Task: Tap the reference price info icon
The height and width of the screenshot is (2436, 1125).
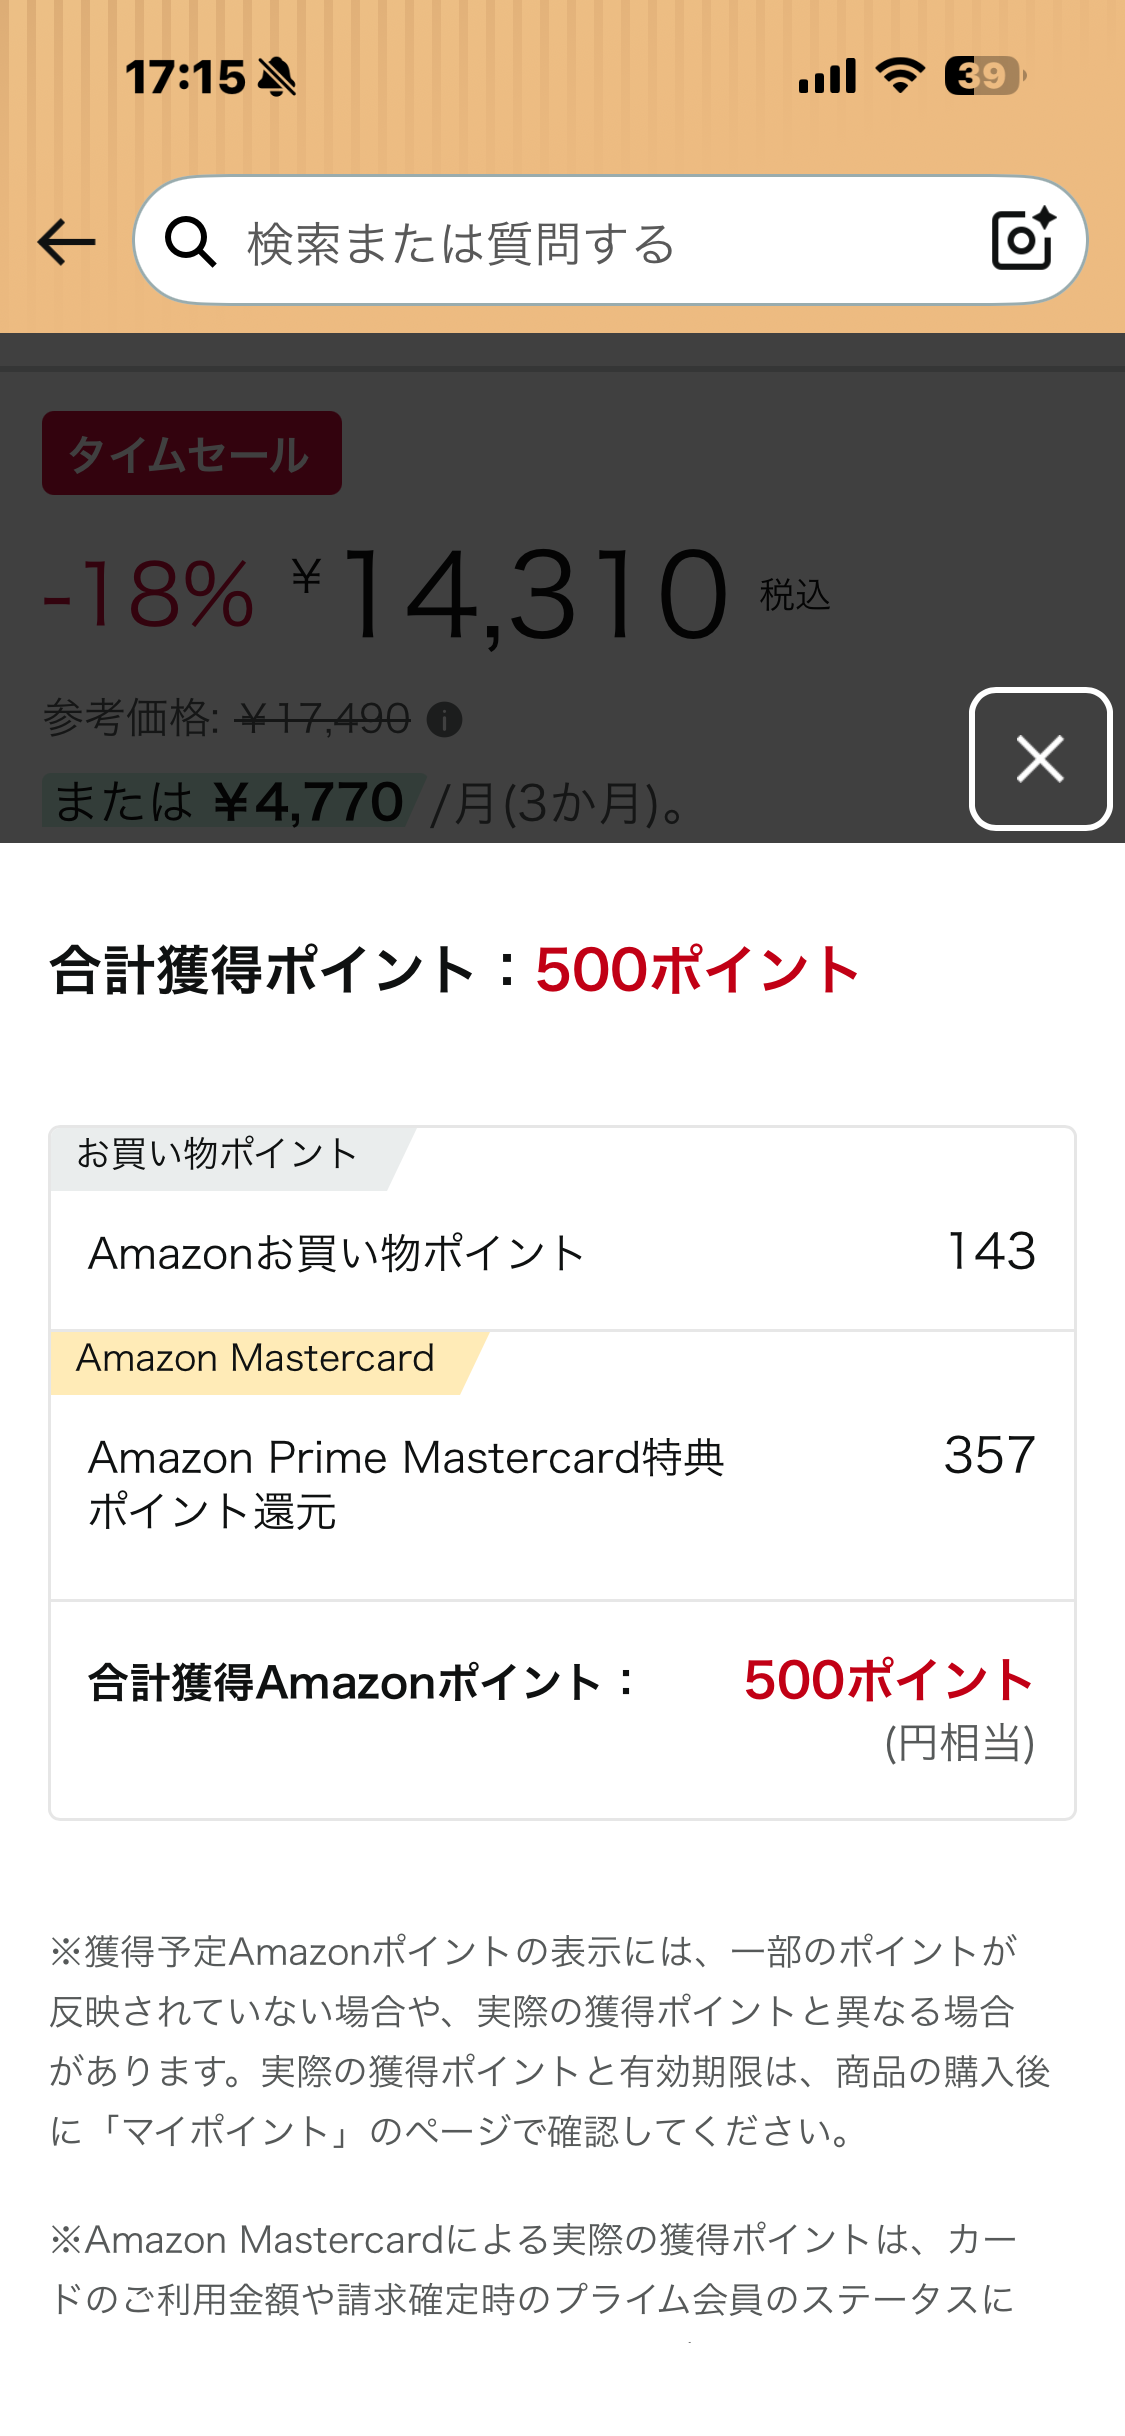Action: pyautogui.click(x=444, y=719)
